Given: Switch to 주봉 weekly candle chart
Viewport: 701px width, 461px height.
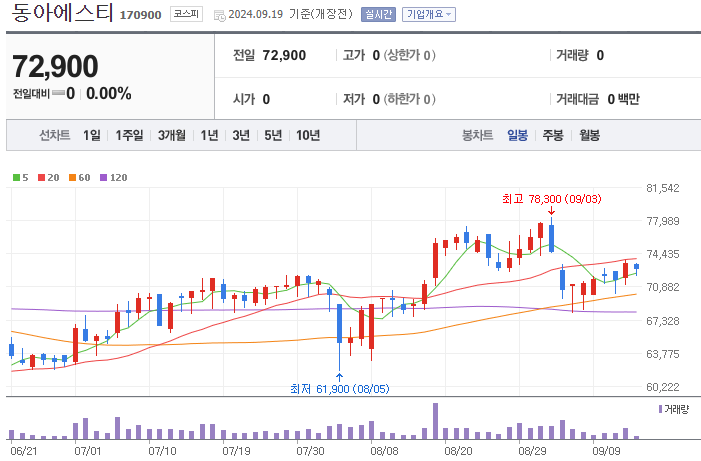Looking at the screenshot, I should 553,135.
